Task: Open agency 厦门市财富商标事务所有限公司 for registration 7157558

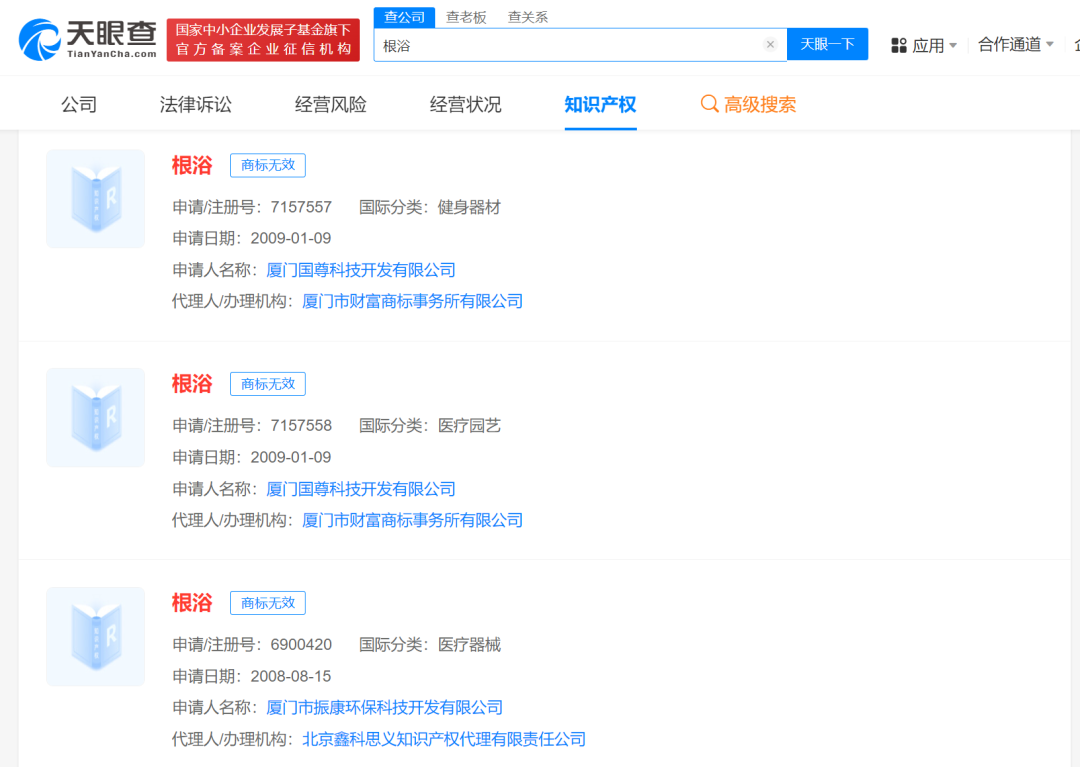Action: 413,521
